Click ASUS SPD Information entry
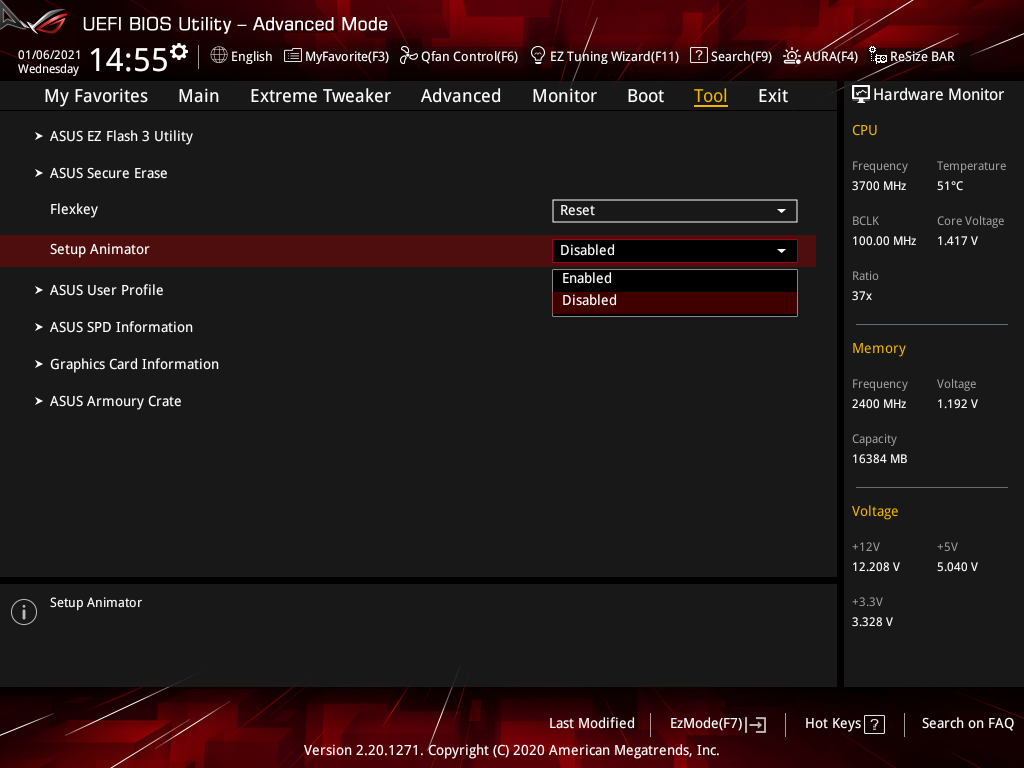The height and width of the screenshot is (768, 1024). tap(121, 327)
